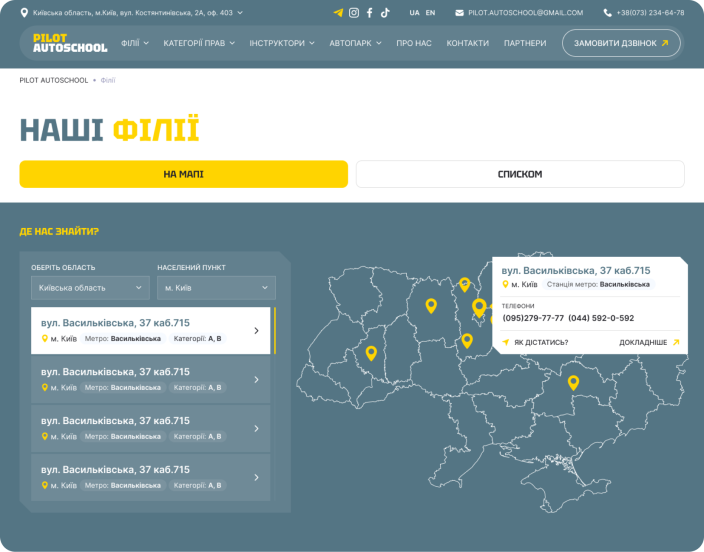
Task: Call (044) 592-0-592 from the popup
Action: coord(601,318)
